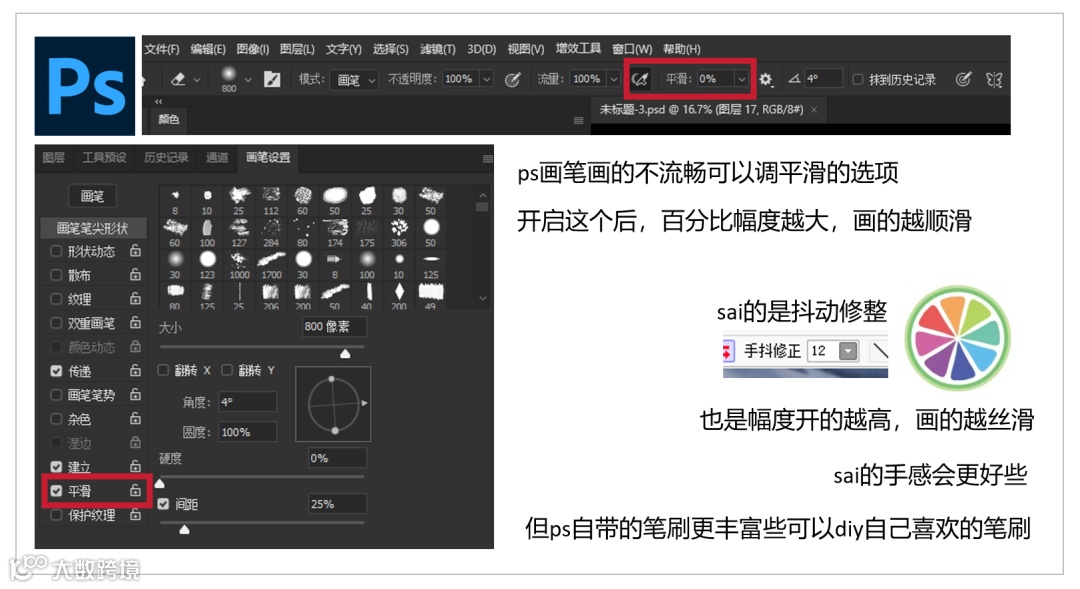Uncheck the 传递 checkbox
Image resolution: width=1080 pixels, height=589 pixels.
point(56,371)
